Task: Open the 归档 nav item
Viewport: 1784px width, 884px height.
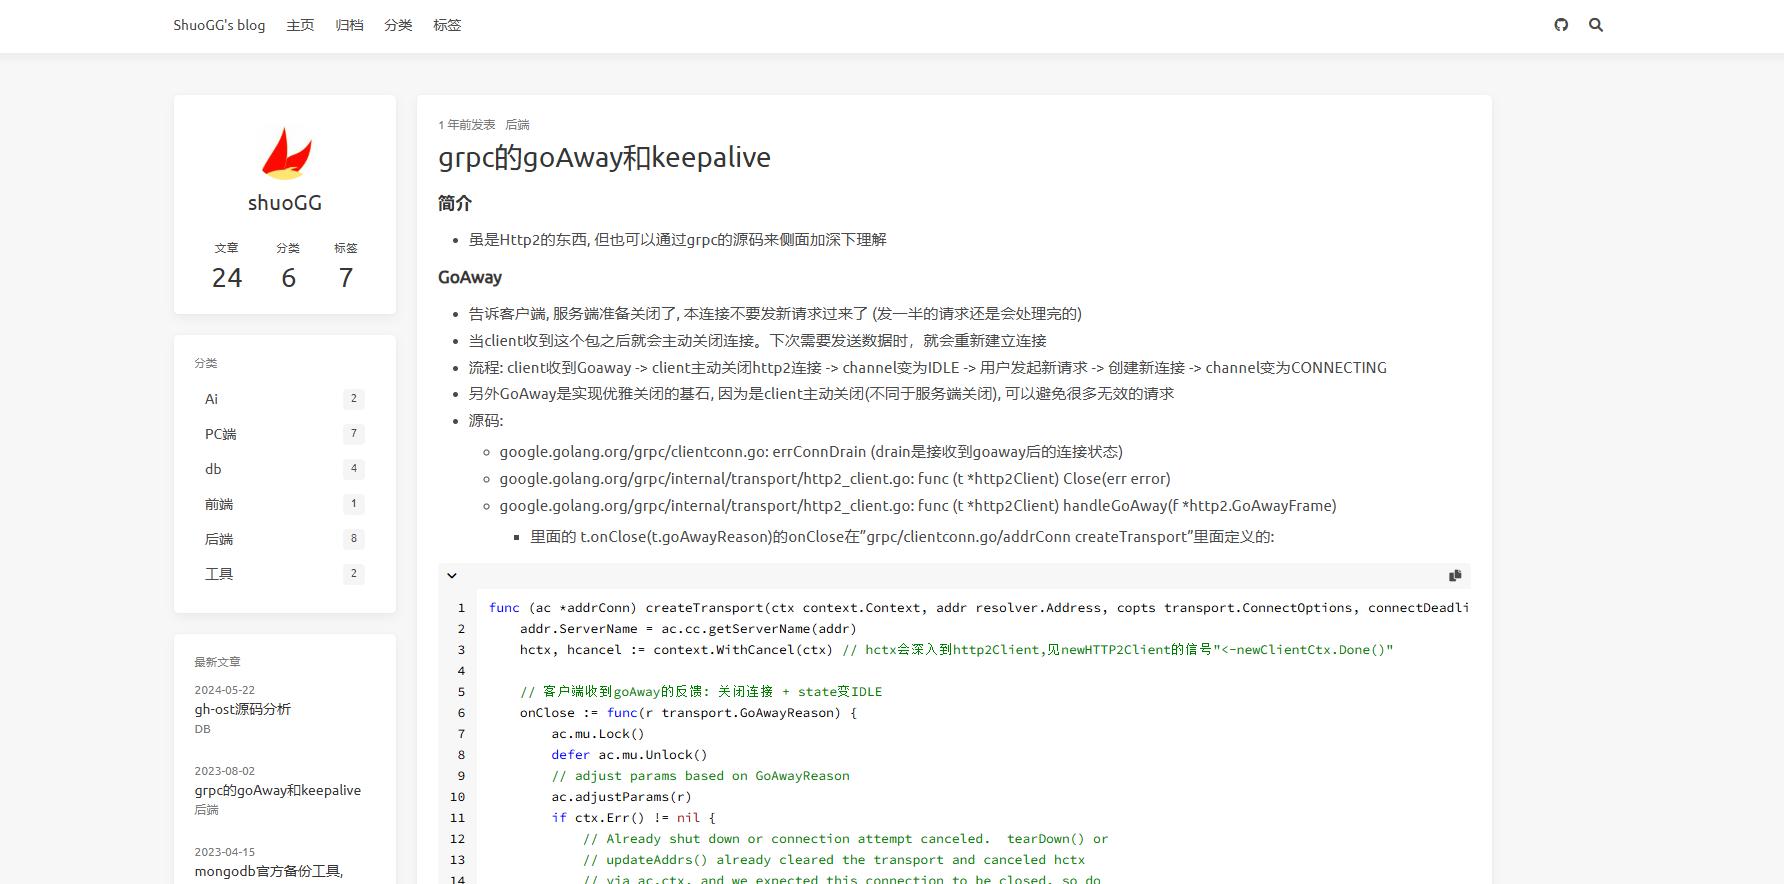Action: click(349, 25)
